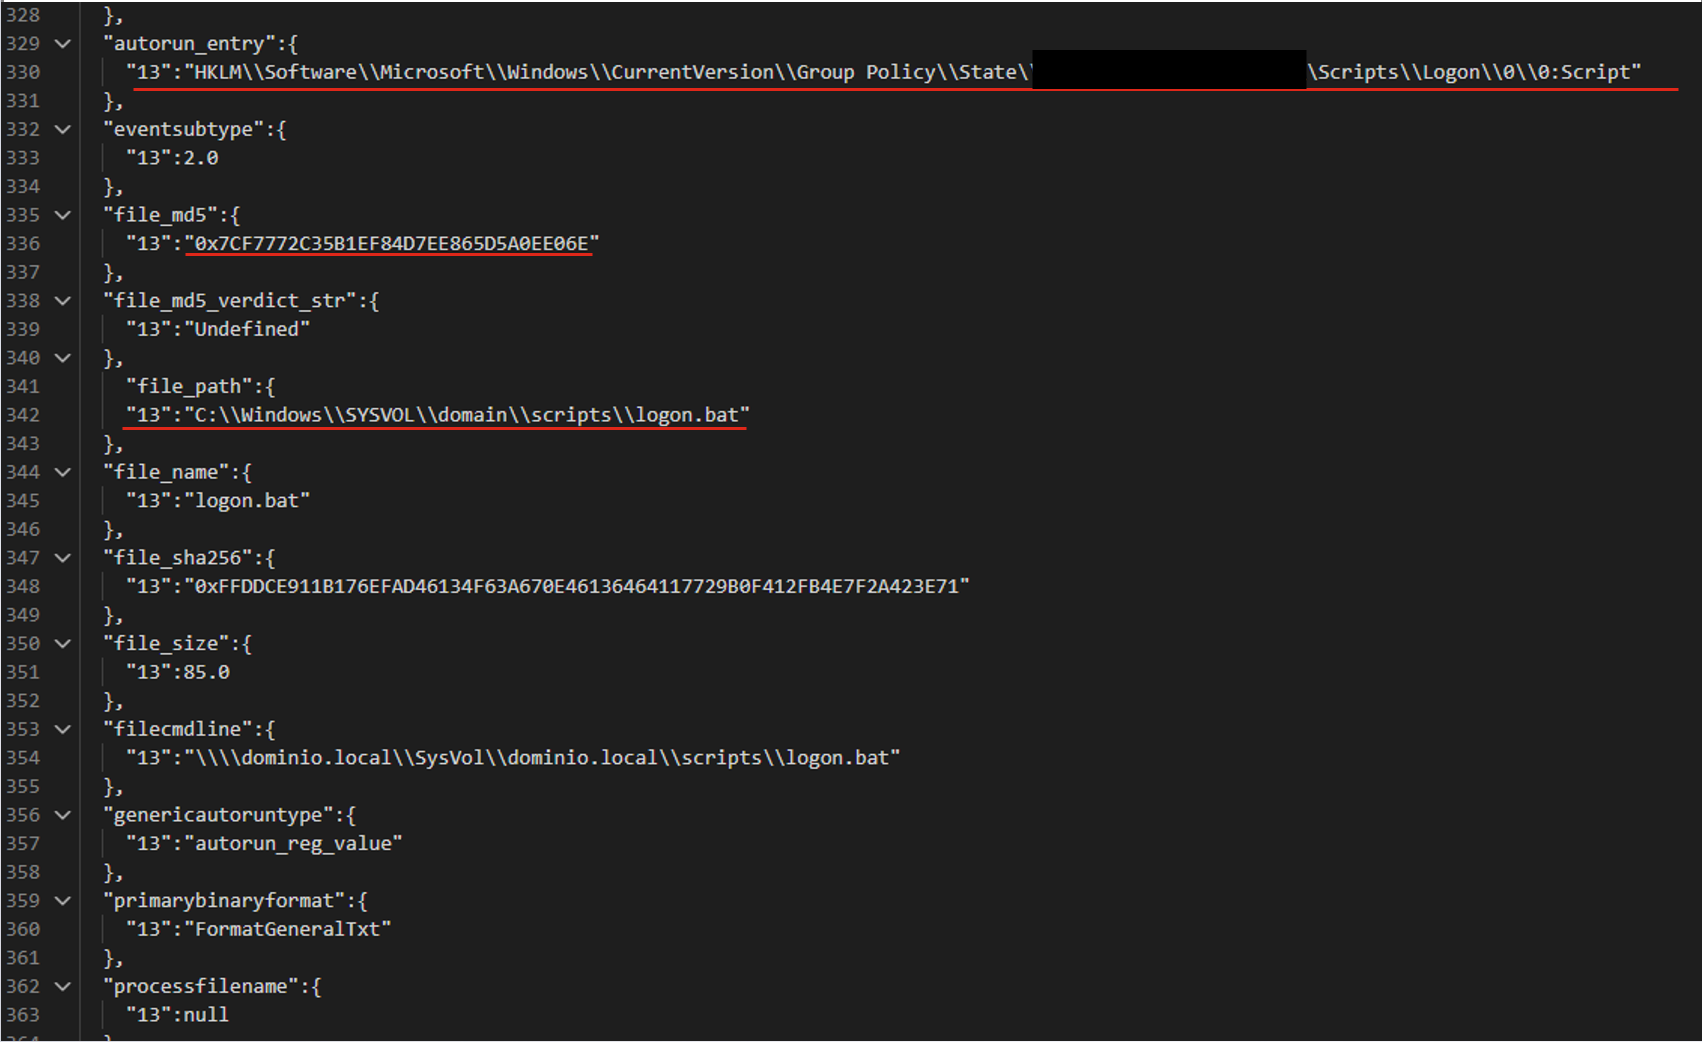
Task: Place cursor in the logon.bat file_path string
Action: tap(467, 415)
